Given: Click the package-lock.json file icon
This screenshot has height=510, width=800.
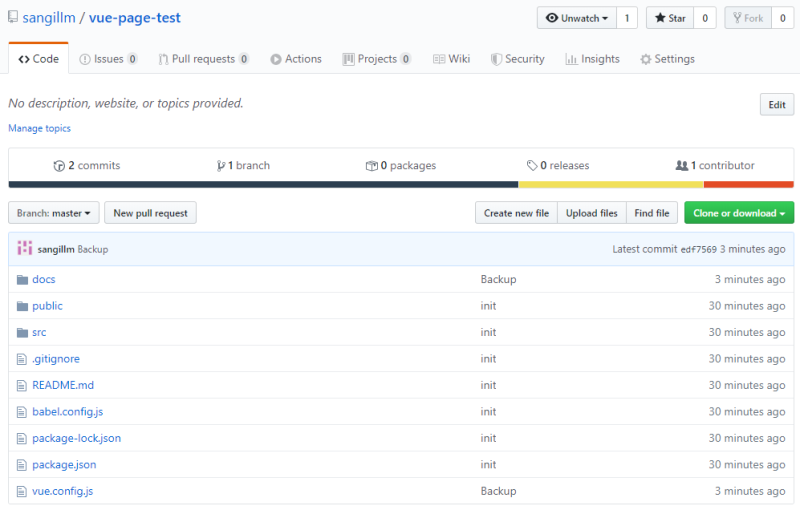Looking at the screenshot, I should click(x=21, y=439).
